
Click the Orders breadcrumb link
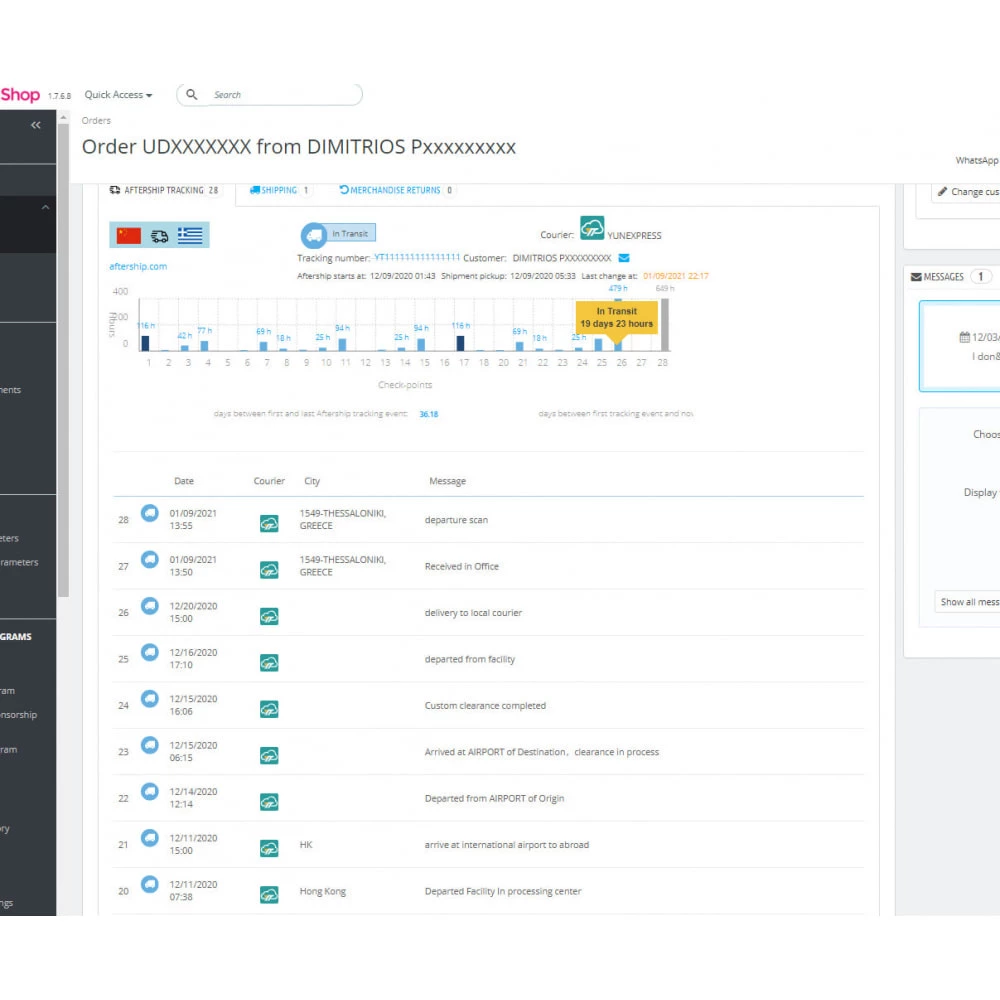pyautogui.click(x=96, y=121)
